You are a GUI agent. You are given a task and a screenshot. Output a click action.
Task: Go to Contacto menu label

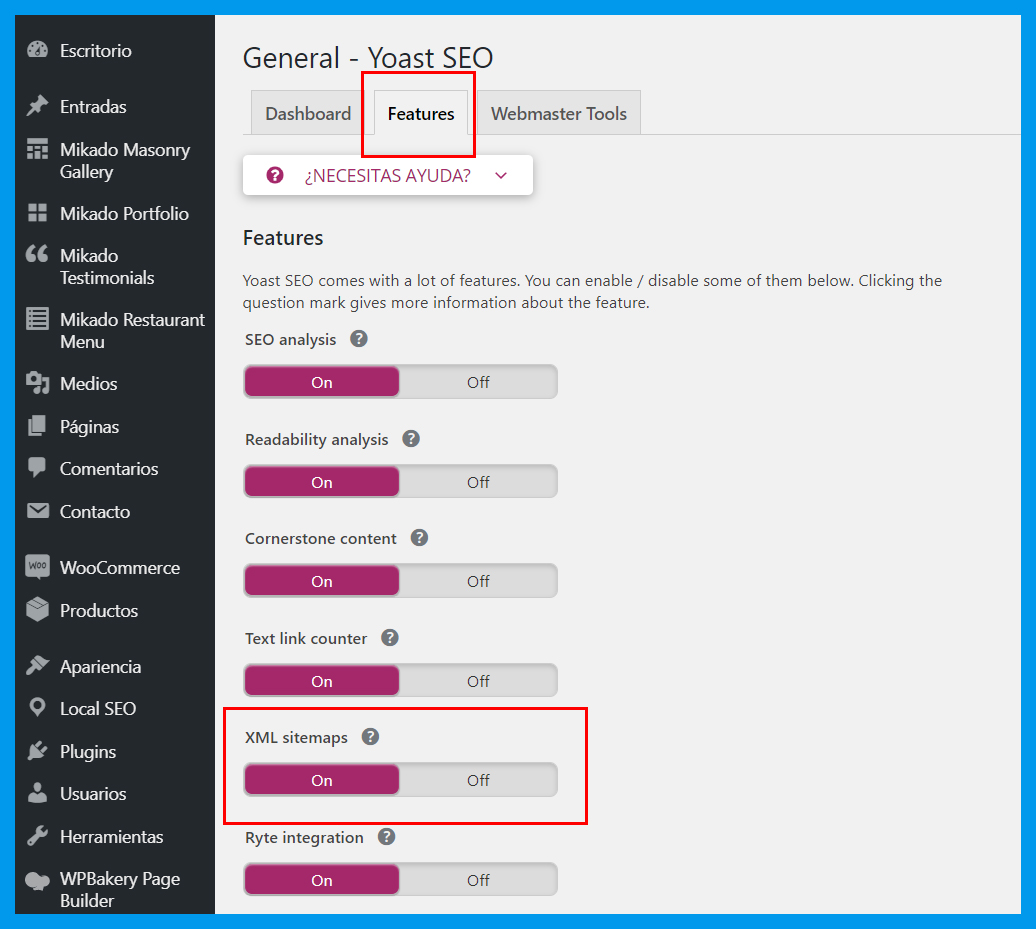[x=94, y=511]
